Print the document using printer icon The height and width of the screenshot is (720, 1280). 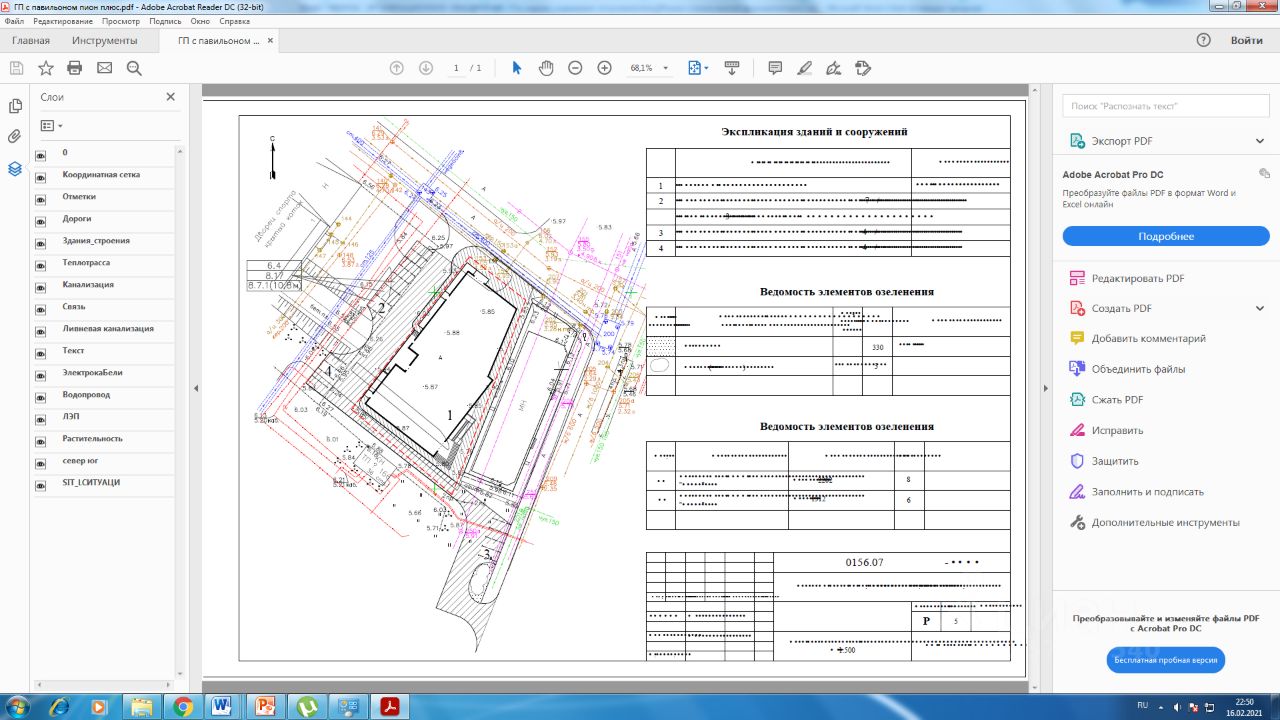75,68
